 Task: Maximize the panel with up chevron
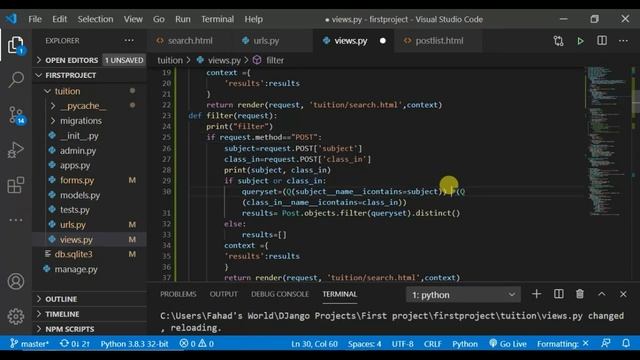602,294
